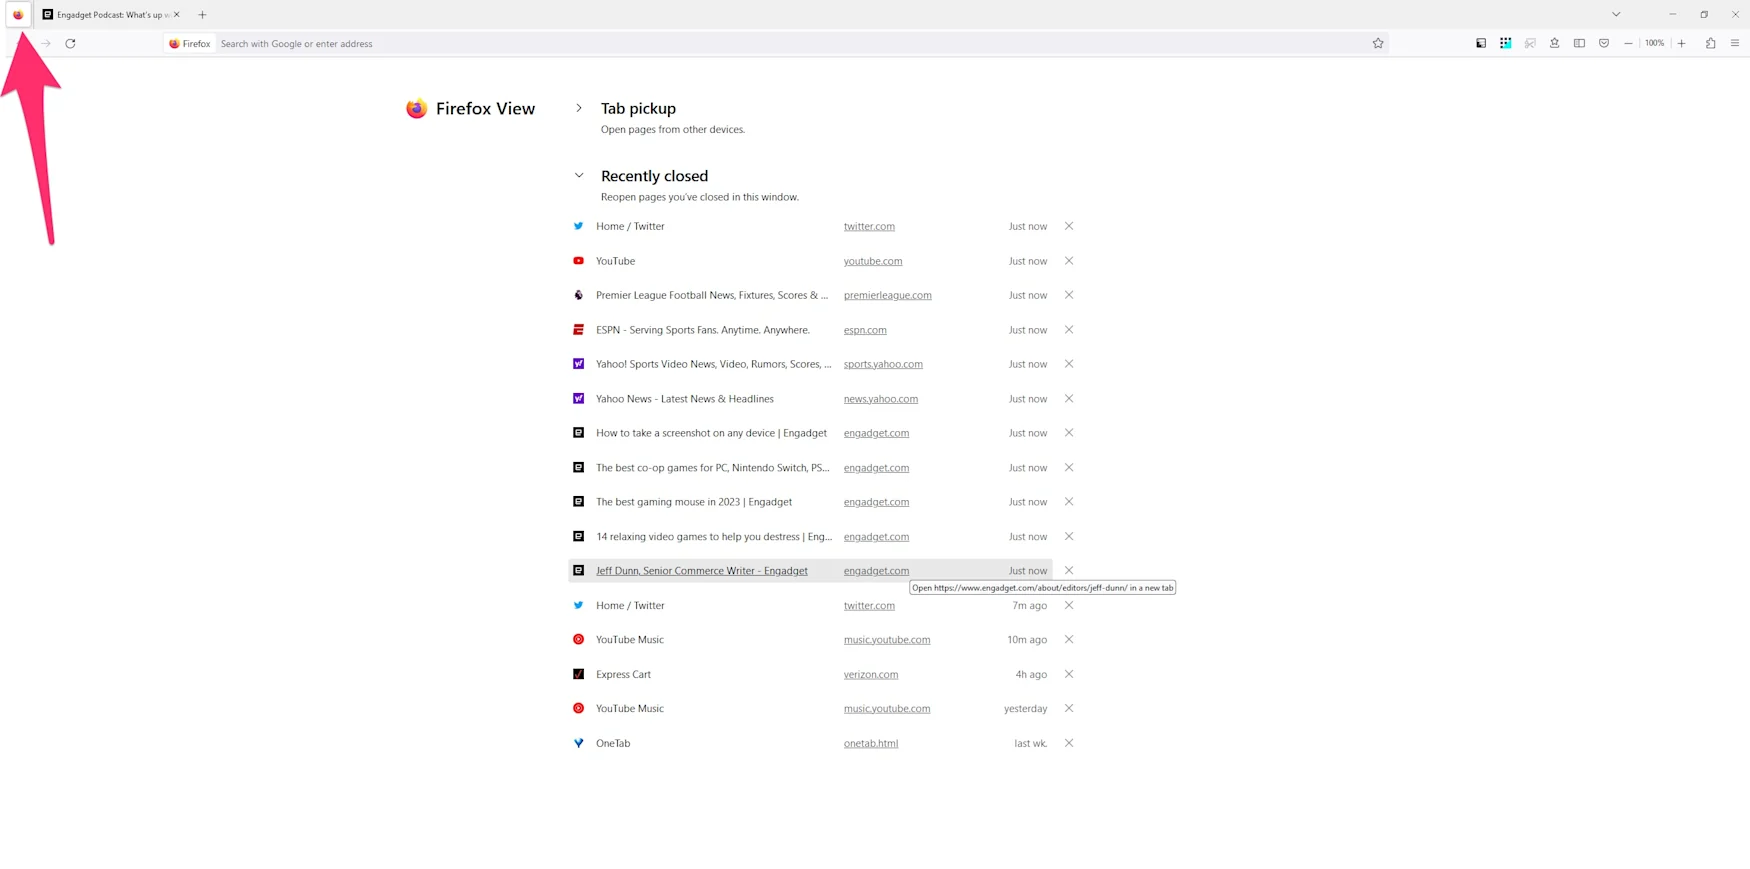Close the Engadget Podcast tab
The image size is (1750, 869).
[x=177, y=15]
